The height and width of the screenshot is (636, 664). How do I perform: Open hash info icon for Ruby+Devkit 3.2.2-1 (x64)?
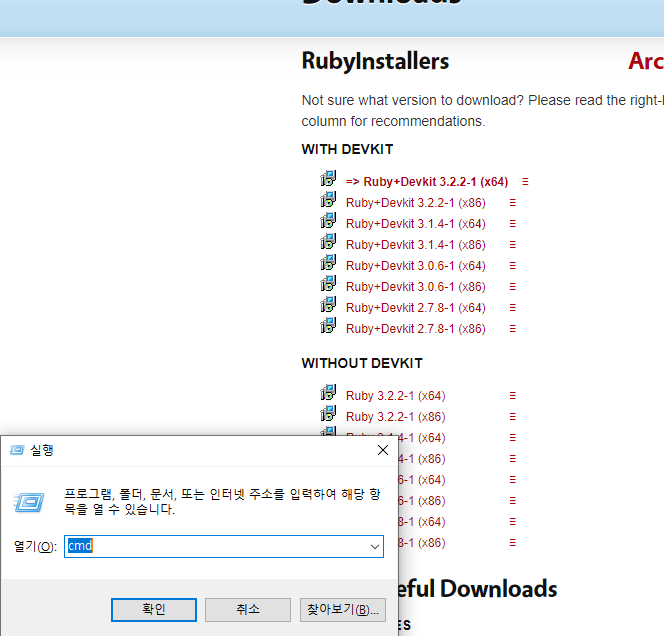tap(525, 182)
